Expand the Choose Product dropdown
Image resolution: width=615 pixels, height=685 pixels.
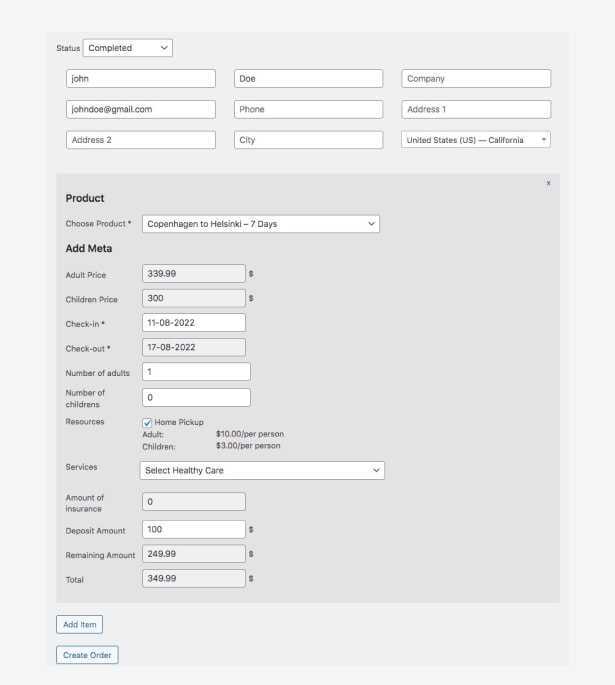point(261,224)
